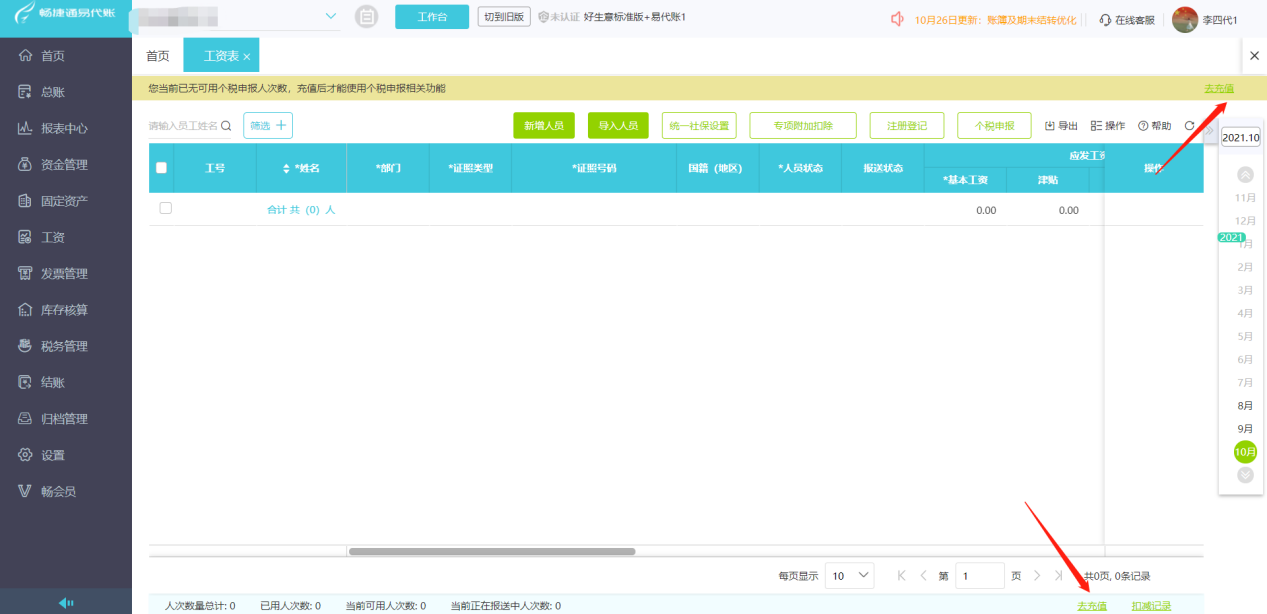Open the 每页显示 10 dropdown
The image size is (1267, 614).
click(x=850, y=576)
